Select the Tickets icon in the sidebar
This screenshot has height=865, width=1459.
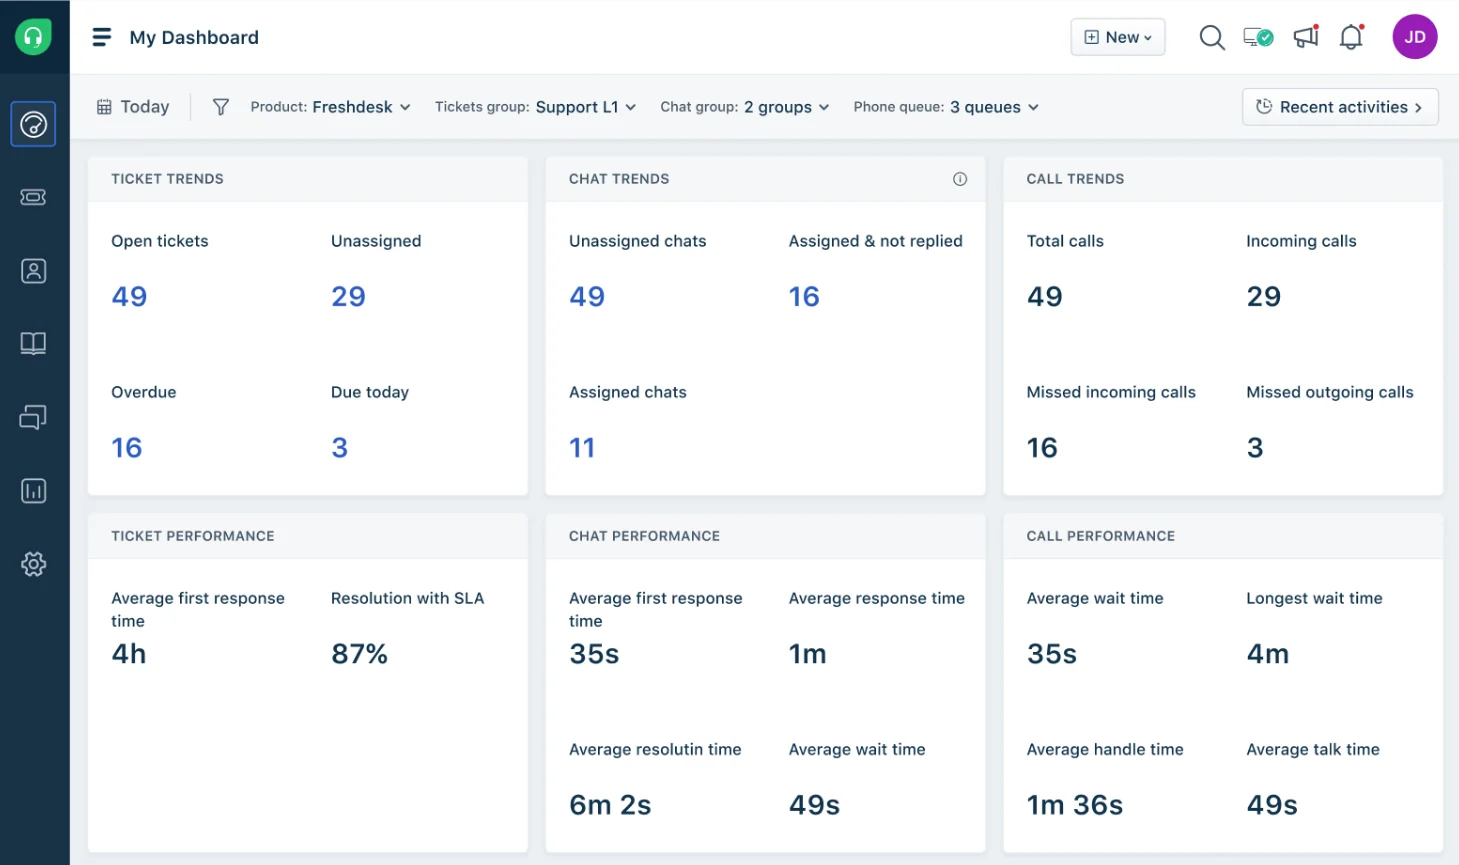(33, 197)
